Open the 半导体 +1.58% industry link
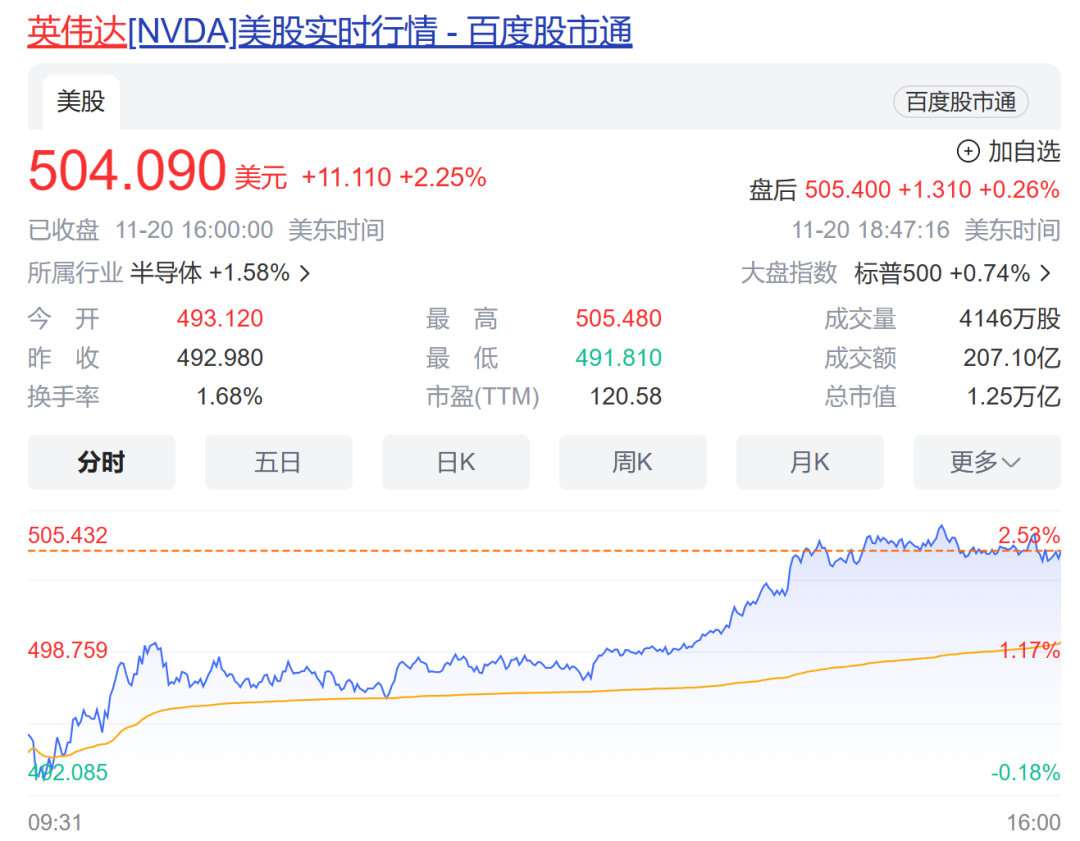The image size is (1080, 841). click(209, 273)
